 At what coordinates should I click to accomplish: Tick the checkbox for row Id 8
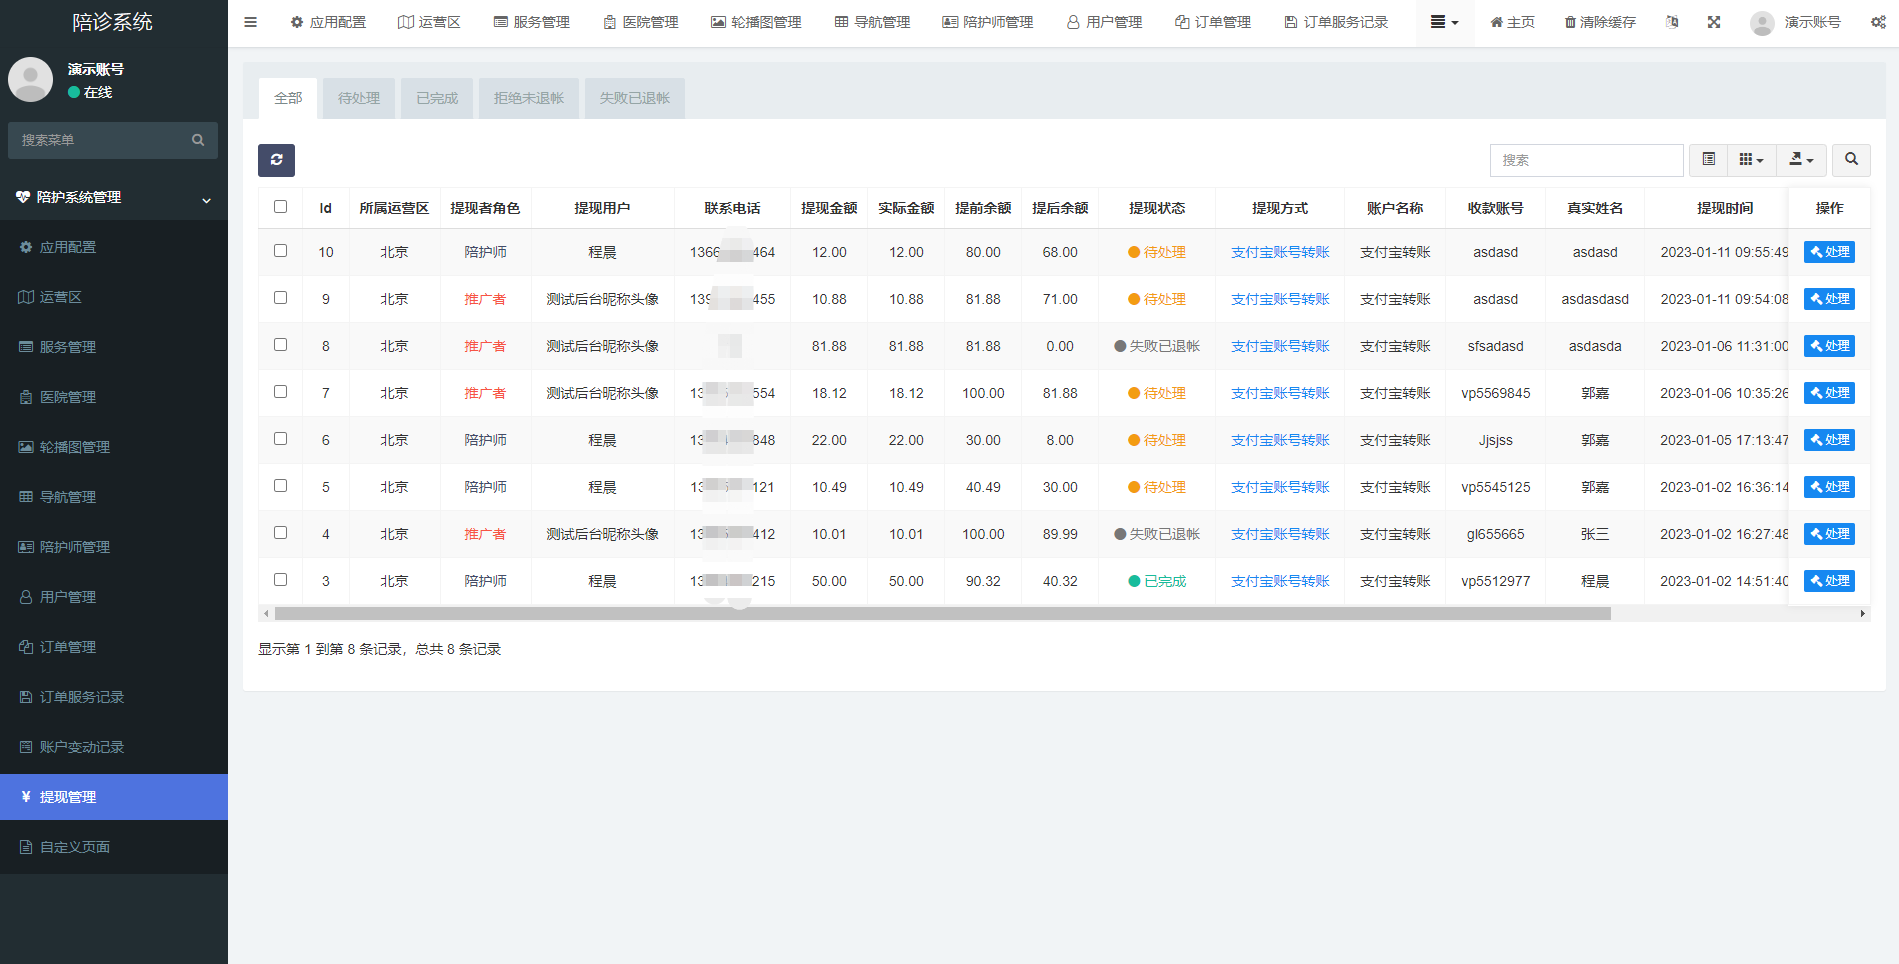(280, 345)
